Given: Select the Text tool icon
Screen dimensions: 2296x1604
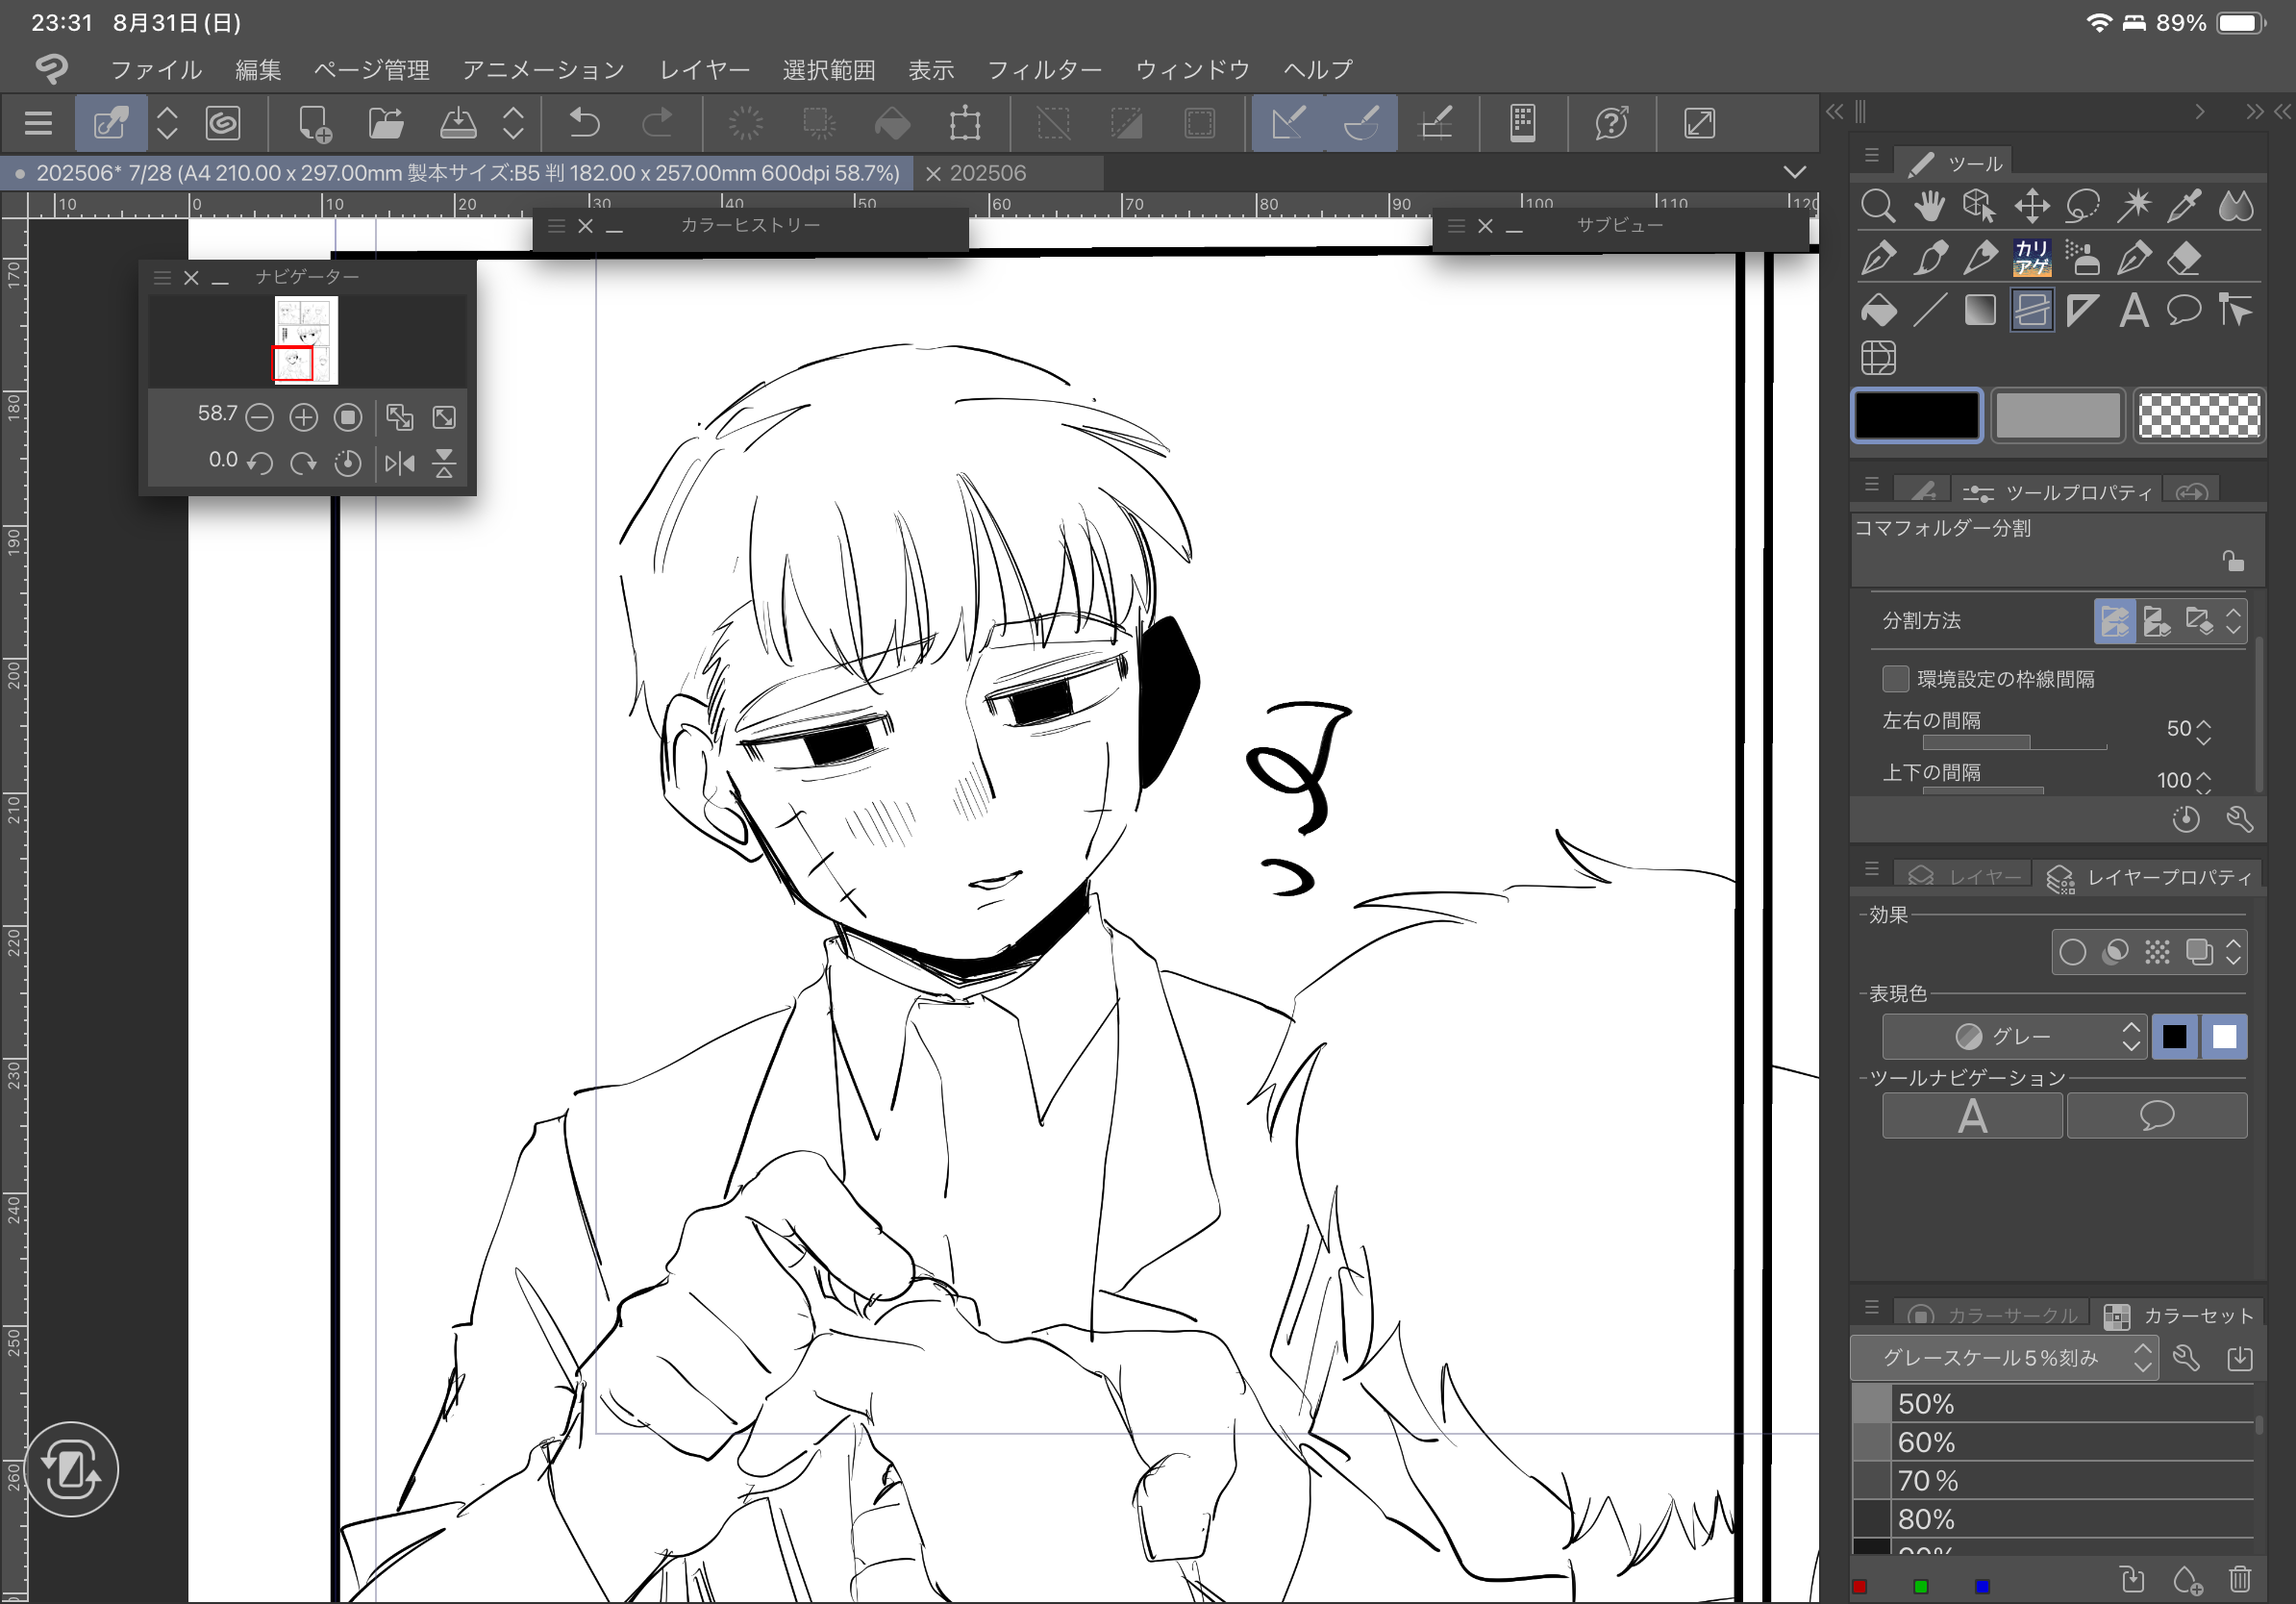Looking at the screenshot, I should [x=2133, y=310].
